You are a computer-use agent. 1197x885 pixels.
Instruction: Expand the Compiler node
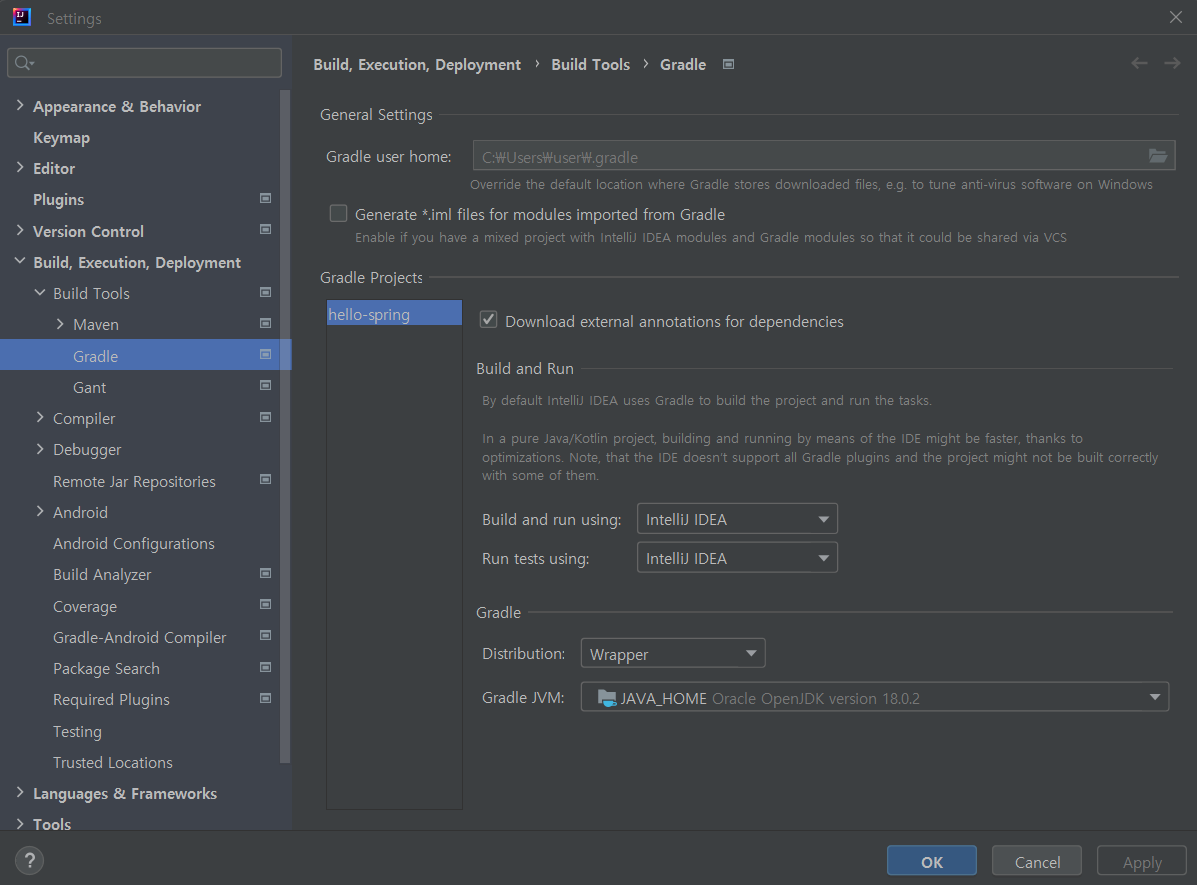[40, 418]
